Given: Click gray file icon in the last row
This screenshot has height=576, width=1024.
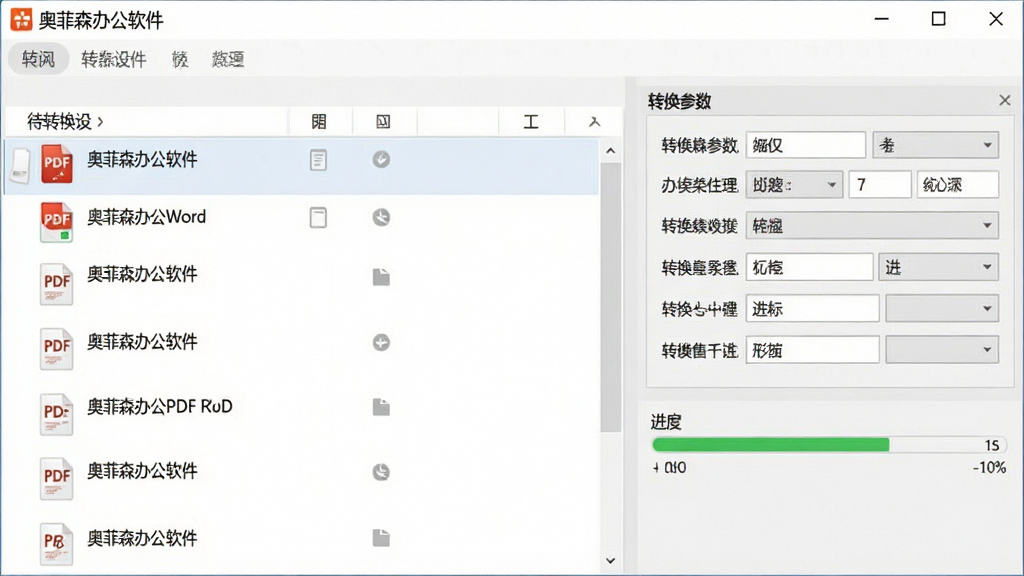Looking at the screenshot, I should point(381,537).
